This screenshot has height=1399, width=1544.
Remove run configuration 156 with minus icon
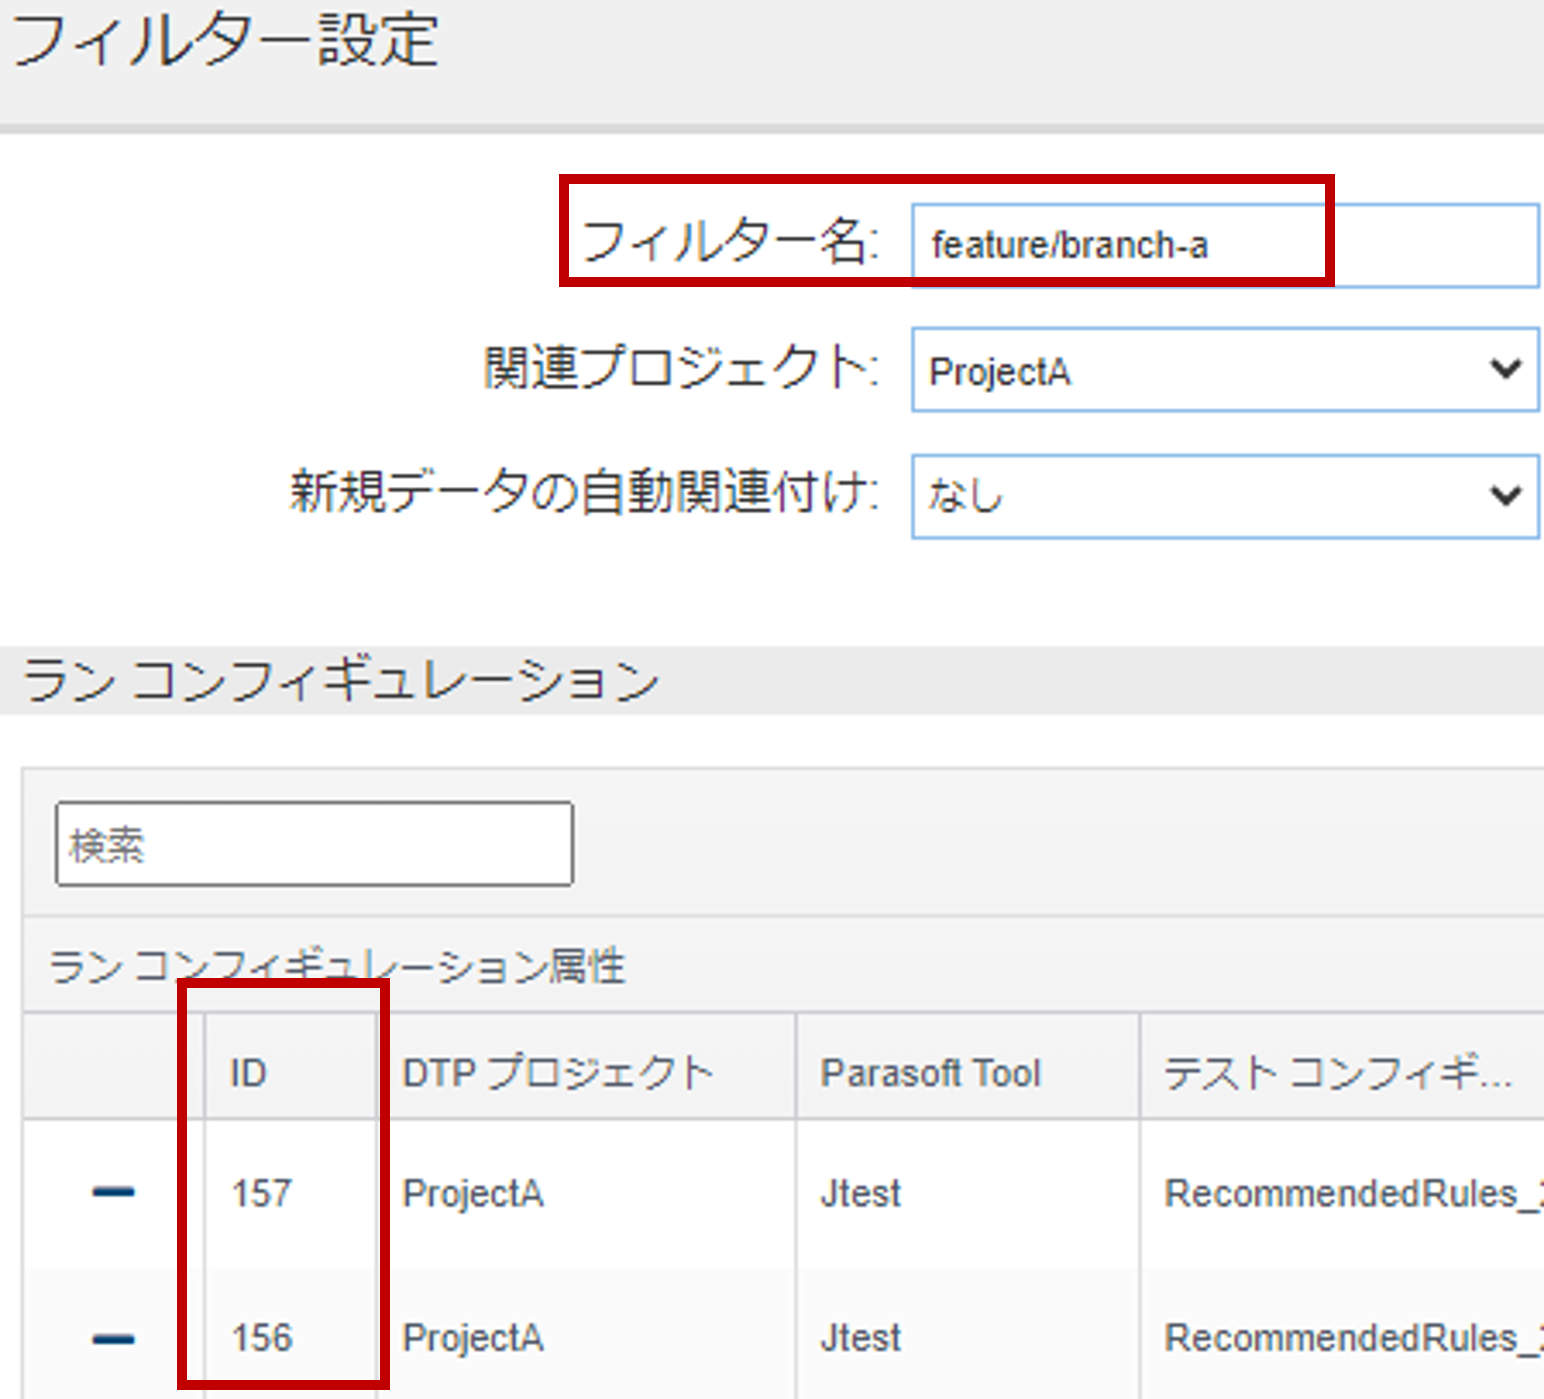(x=113, y=1338)
